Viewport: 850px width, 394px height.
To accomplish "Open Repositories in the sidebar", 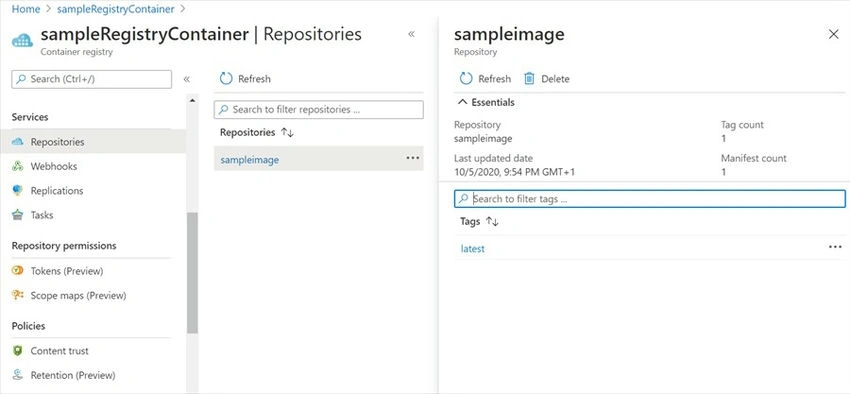I will 93,142.
